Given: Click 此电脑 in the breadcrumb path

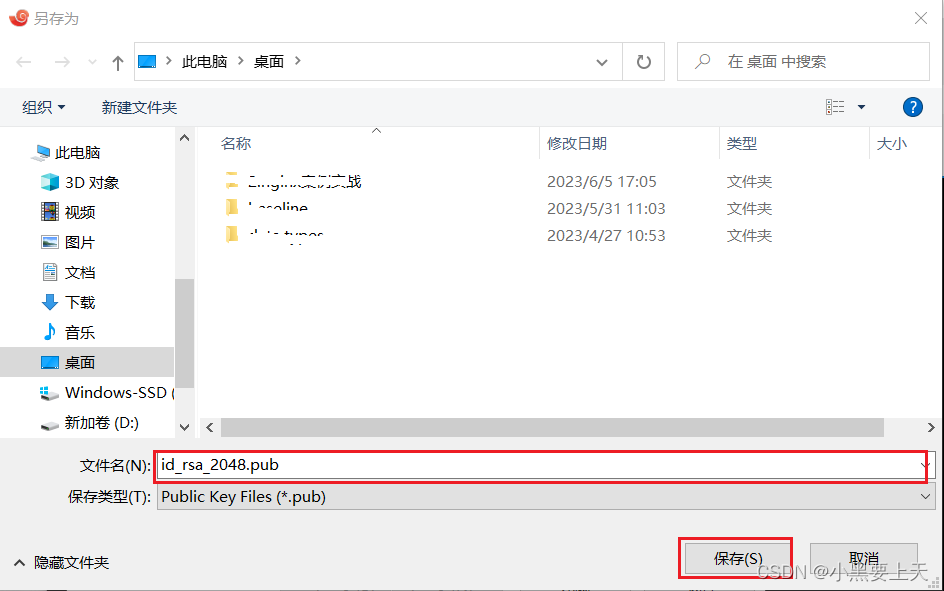Looking at the screenshot, I should point(205,61).
